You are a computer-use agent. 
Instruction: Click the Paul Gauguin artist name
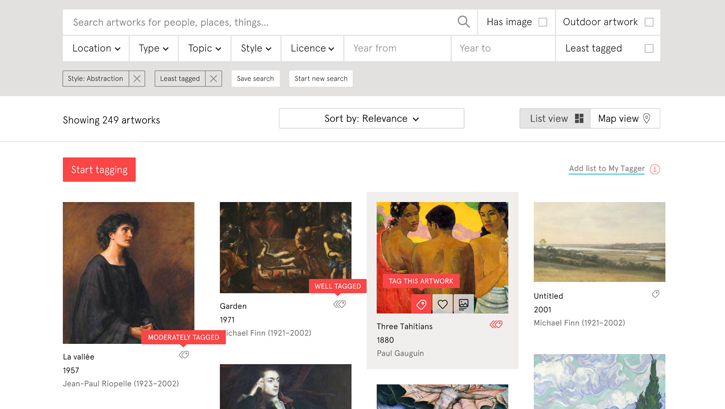400,353
